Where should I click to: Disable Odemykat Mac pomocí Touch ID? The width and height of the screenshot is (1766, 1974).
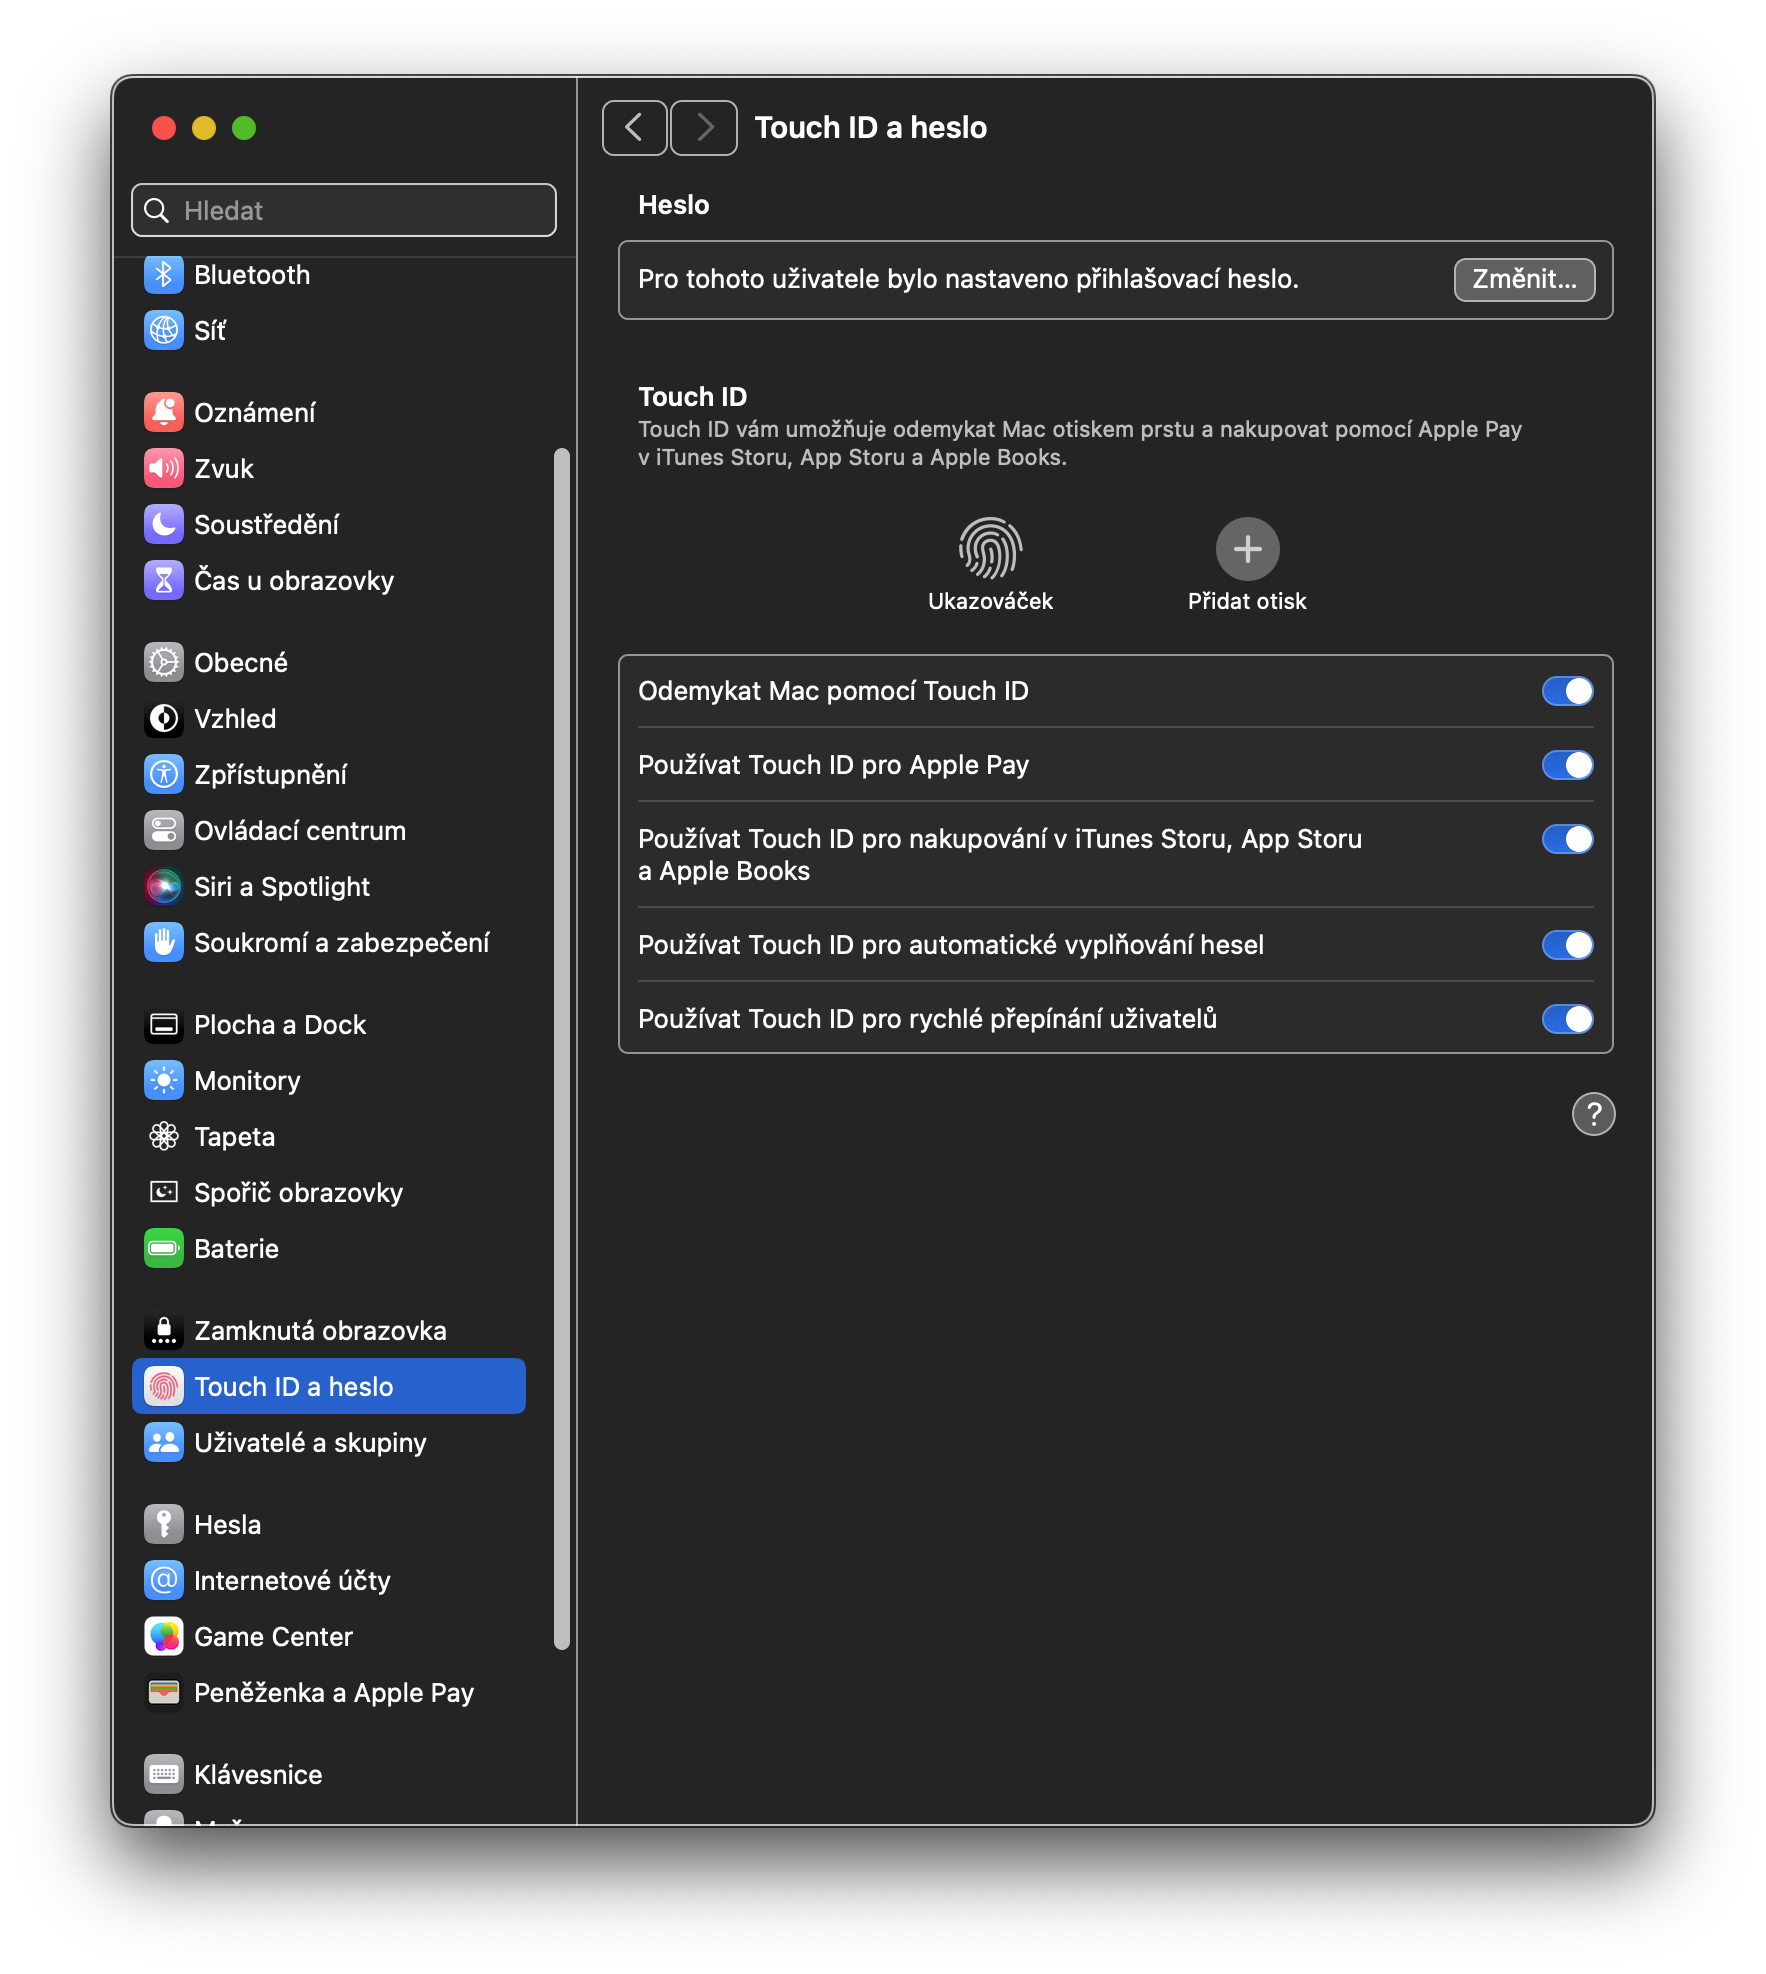tap(1567, 691)
